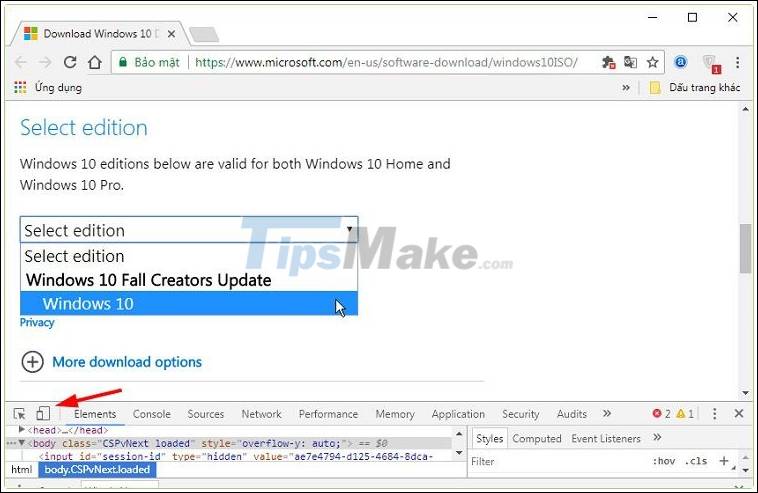Open the DevTools customize three-dot menu

[x=714, y=413]
